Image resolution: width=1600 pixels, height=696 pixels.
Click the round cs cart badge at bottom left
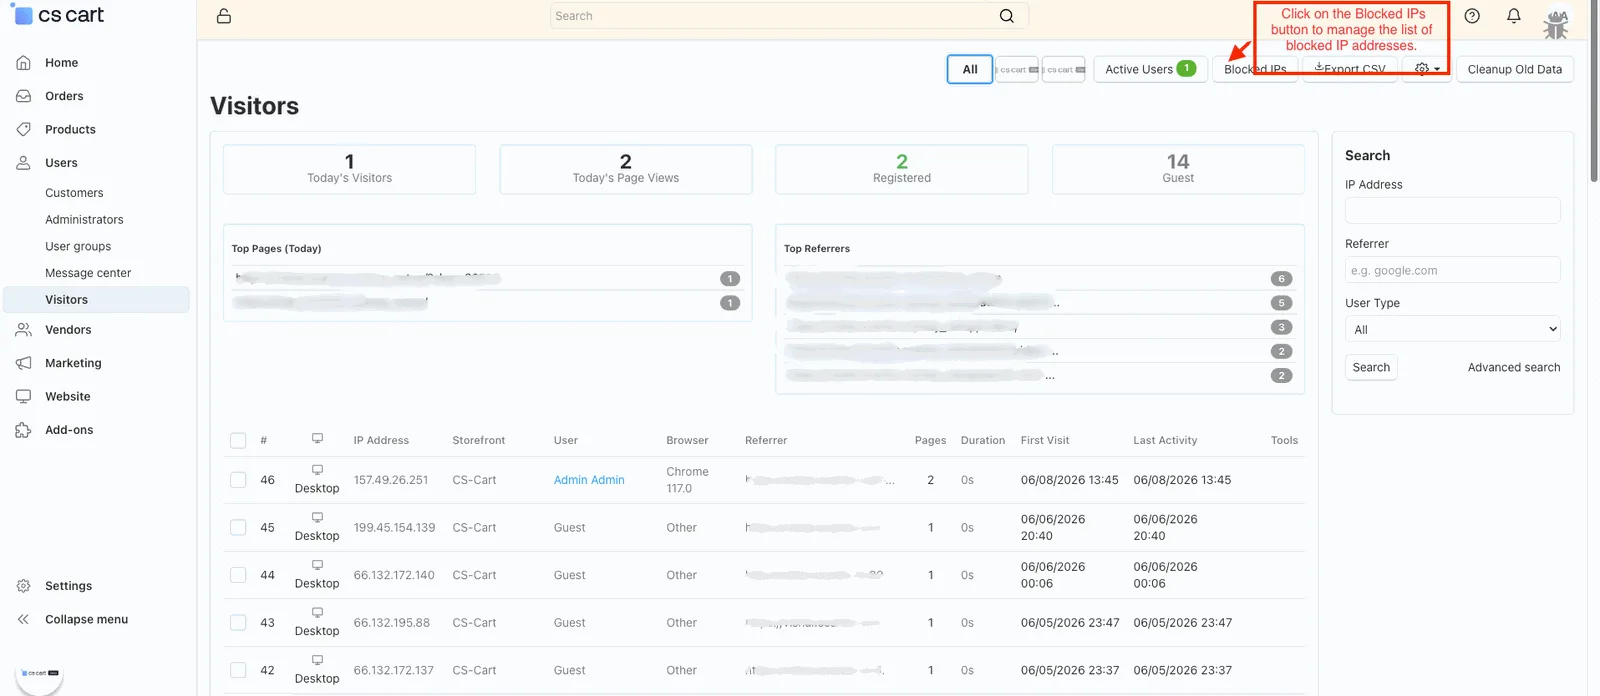click(40, 674)
